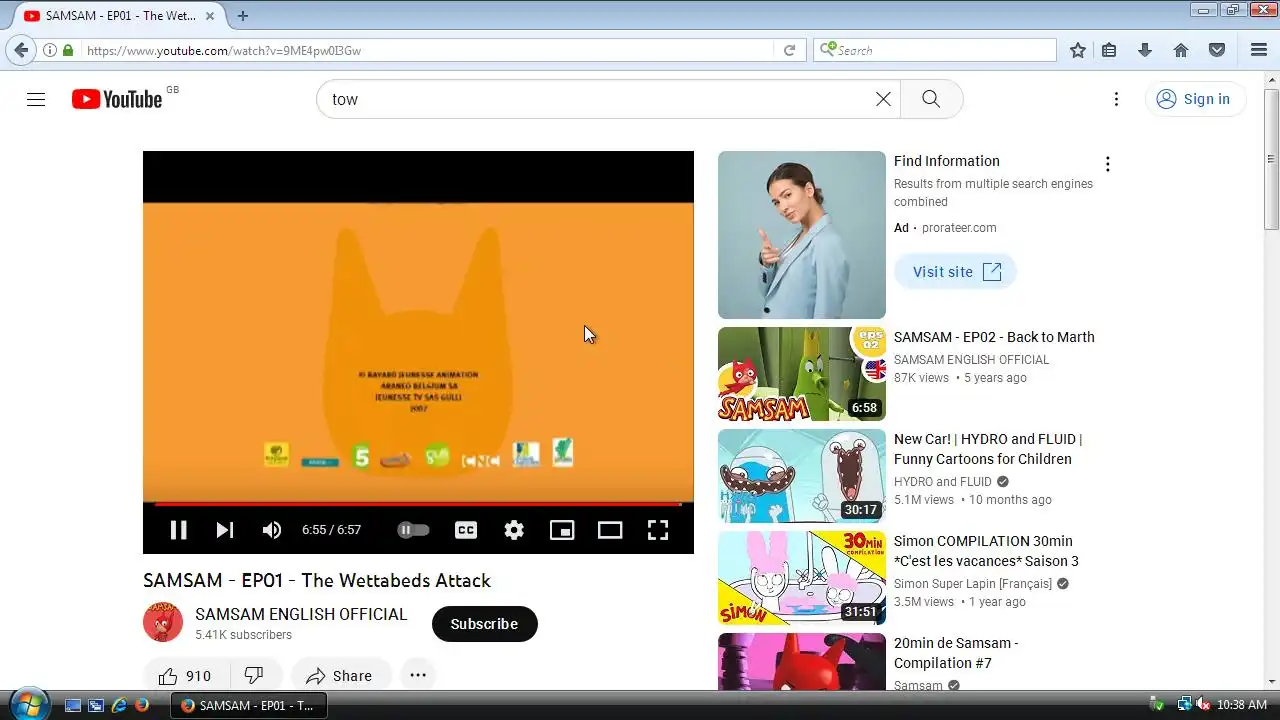Turn on closed captions
This screenshot has height=720, width=1280.
point(466,530)
